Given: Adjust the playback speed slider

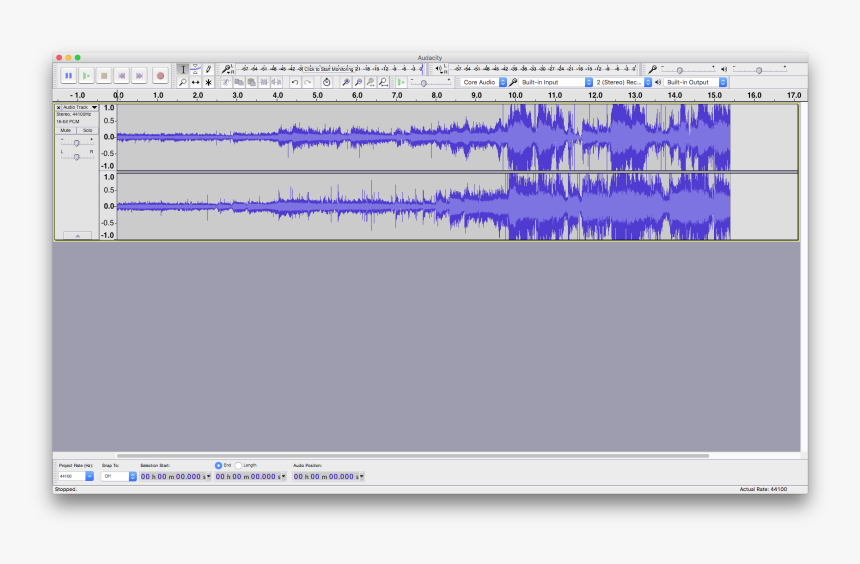Looking at the screenshot, I should pyautogui.click(x=431, y=82).
